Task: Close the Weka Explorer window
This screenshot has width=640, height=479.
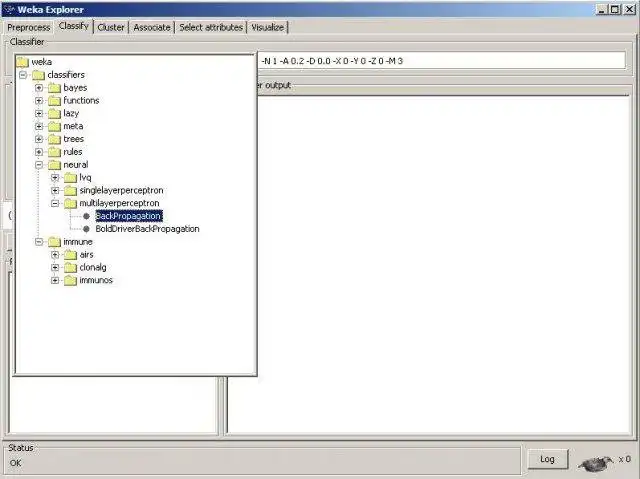Action: point(629,9)
